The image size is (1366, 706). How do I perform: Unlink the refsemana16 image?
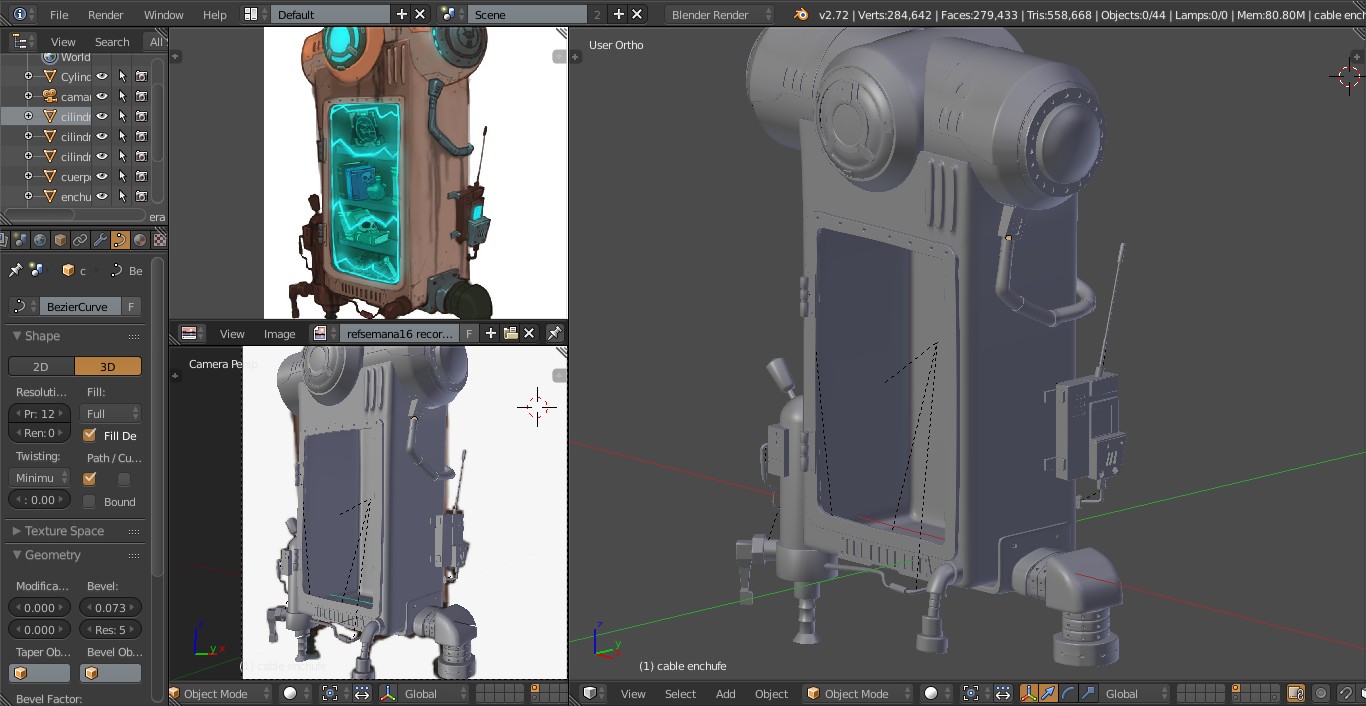click(x=529, y=333)
